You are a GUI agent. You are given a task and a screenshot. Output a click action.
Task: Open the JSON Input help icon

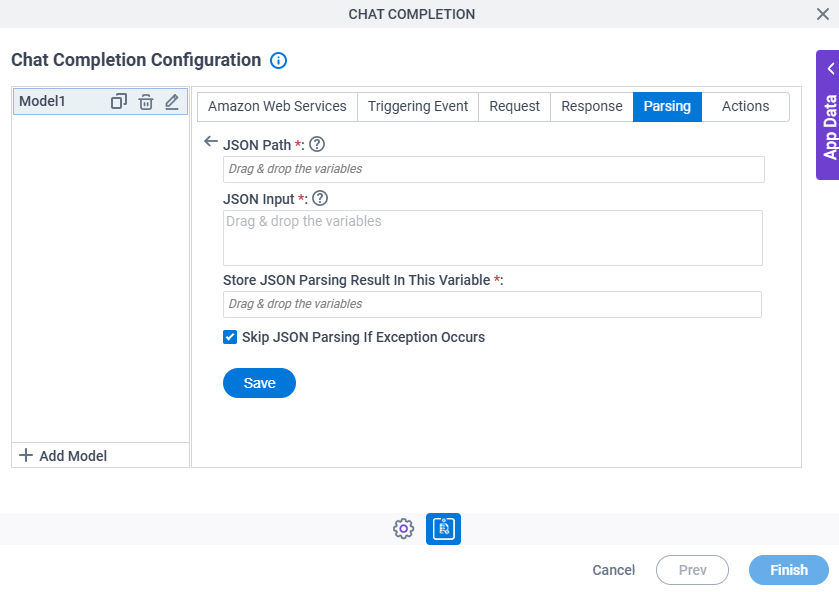click(320, 199)
